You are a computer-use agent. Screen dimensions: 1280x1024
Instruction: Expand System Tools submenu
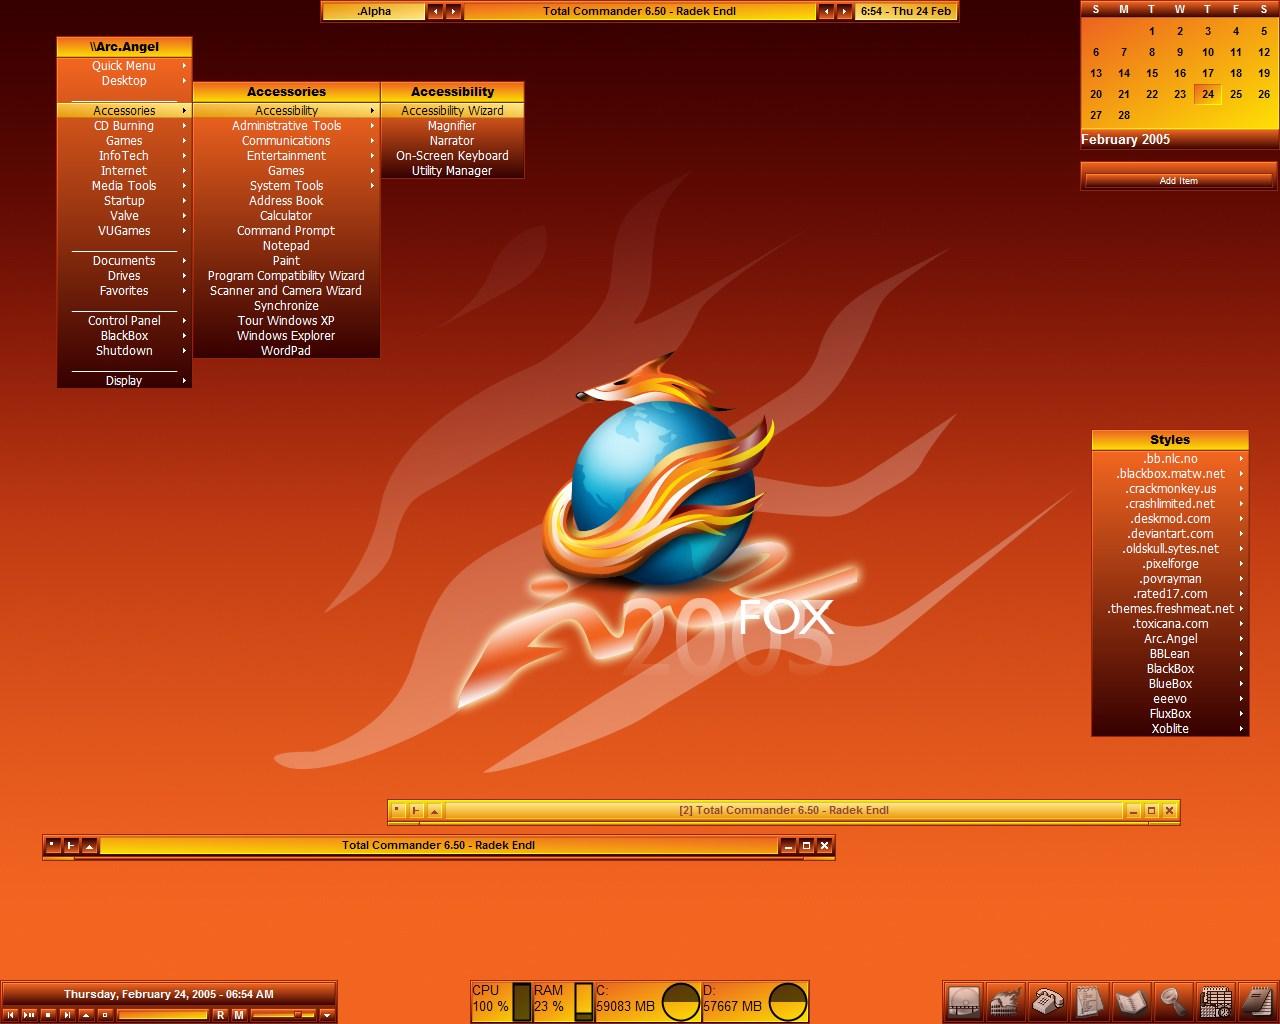coord(286,186)
